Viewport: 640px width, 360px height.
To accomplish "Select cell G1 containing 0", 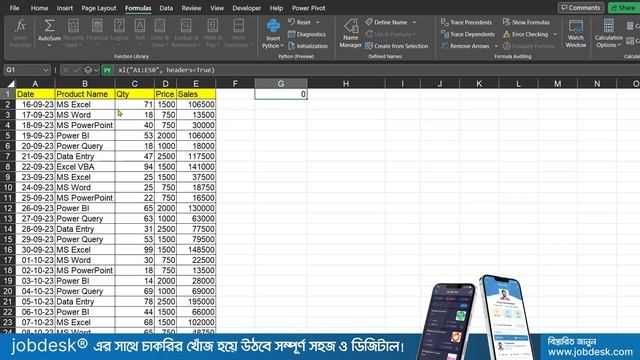I will (281, 94).
